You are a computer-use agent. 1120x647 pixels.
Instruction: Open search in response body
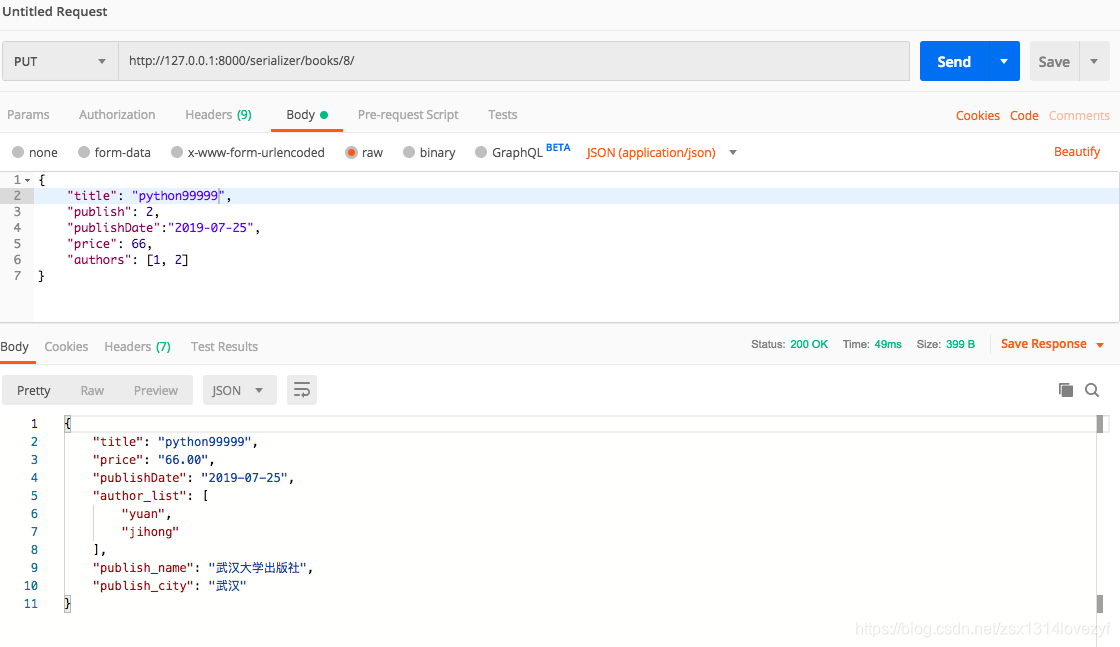(1092, 390)
